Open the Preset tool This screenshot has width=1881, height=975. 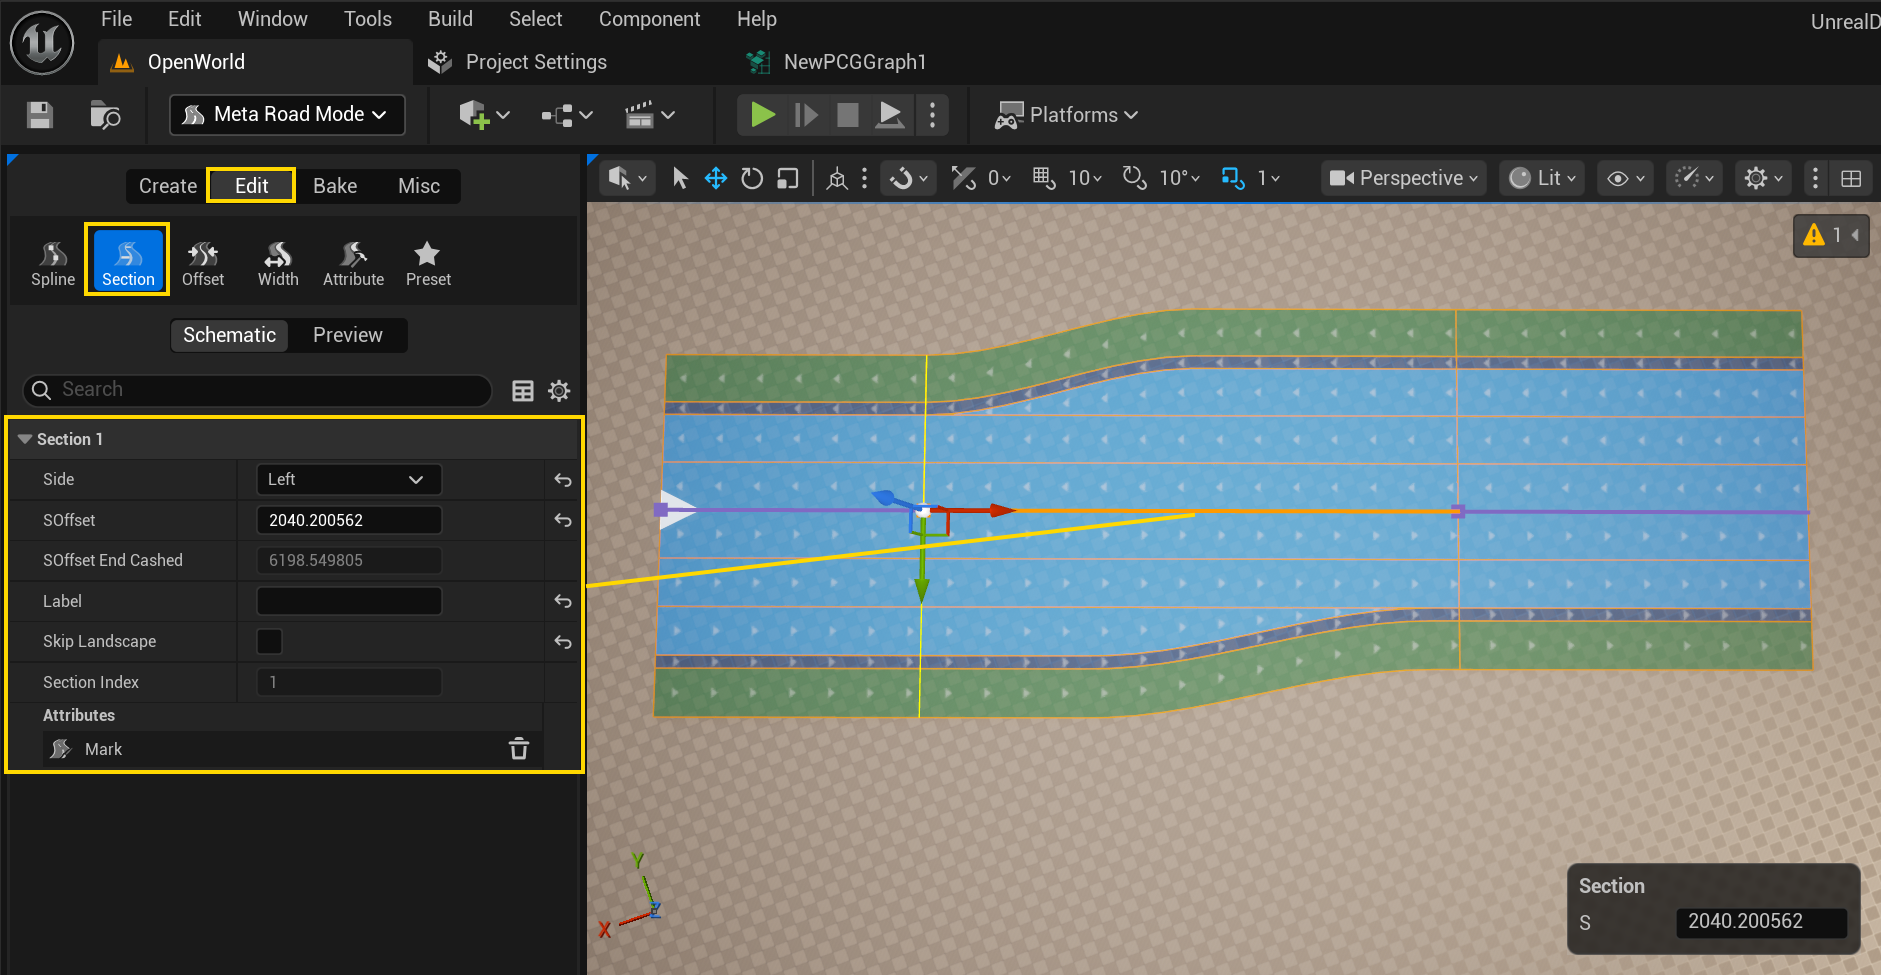[x=428, y=263]
